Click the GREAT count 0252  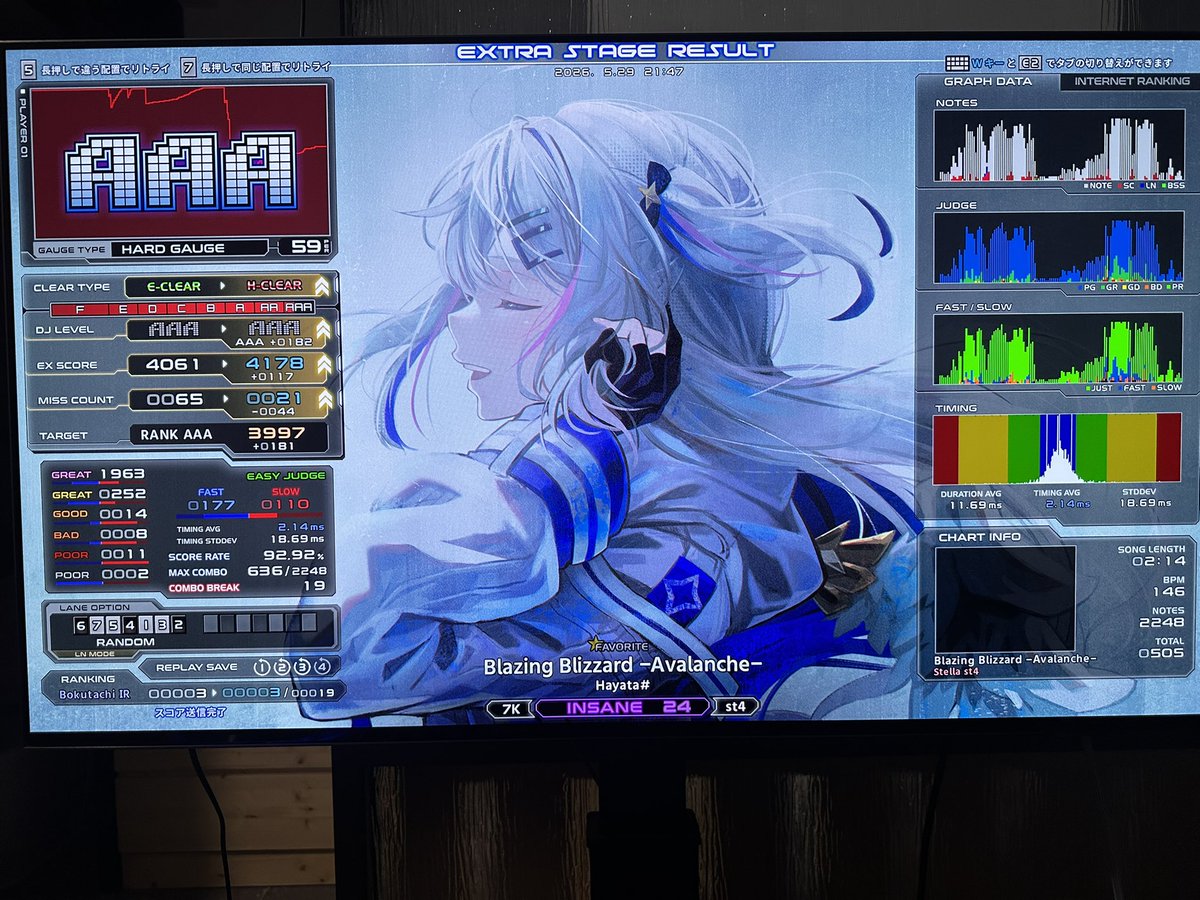[122, 494]
